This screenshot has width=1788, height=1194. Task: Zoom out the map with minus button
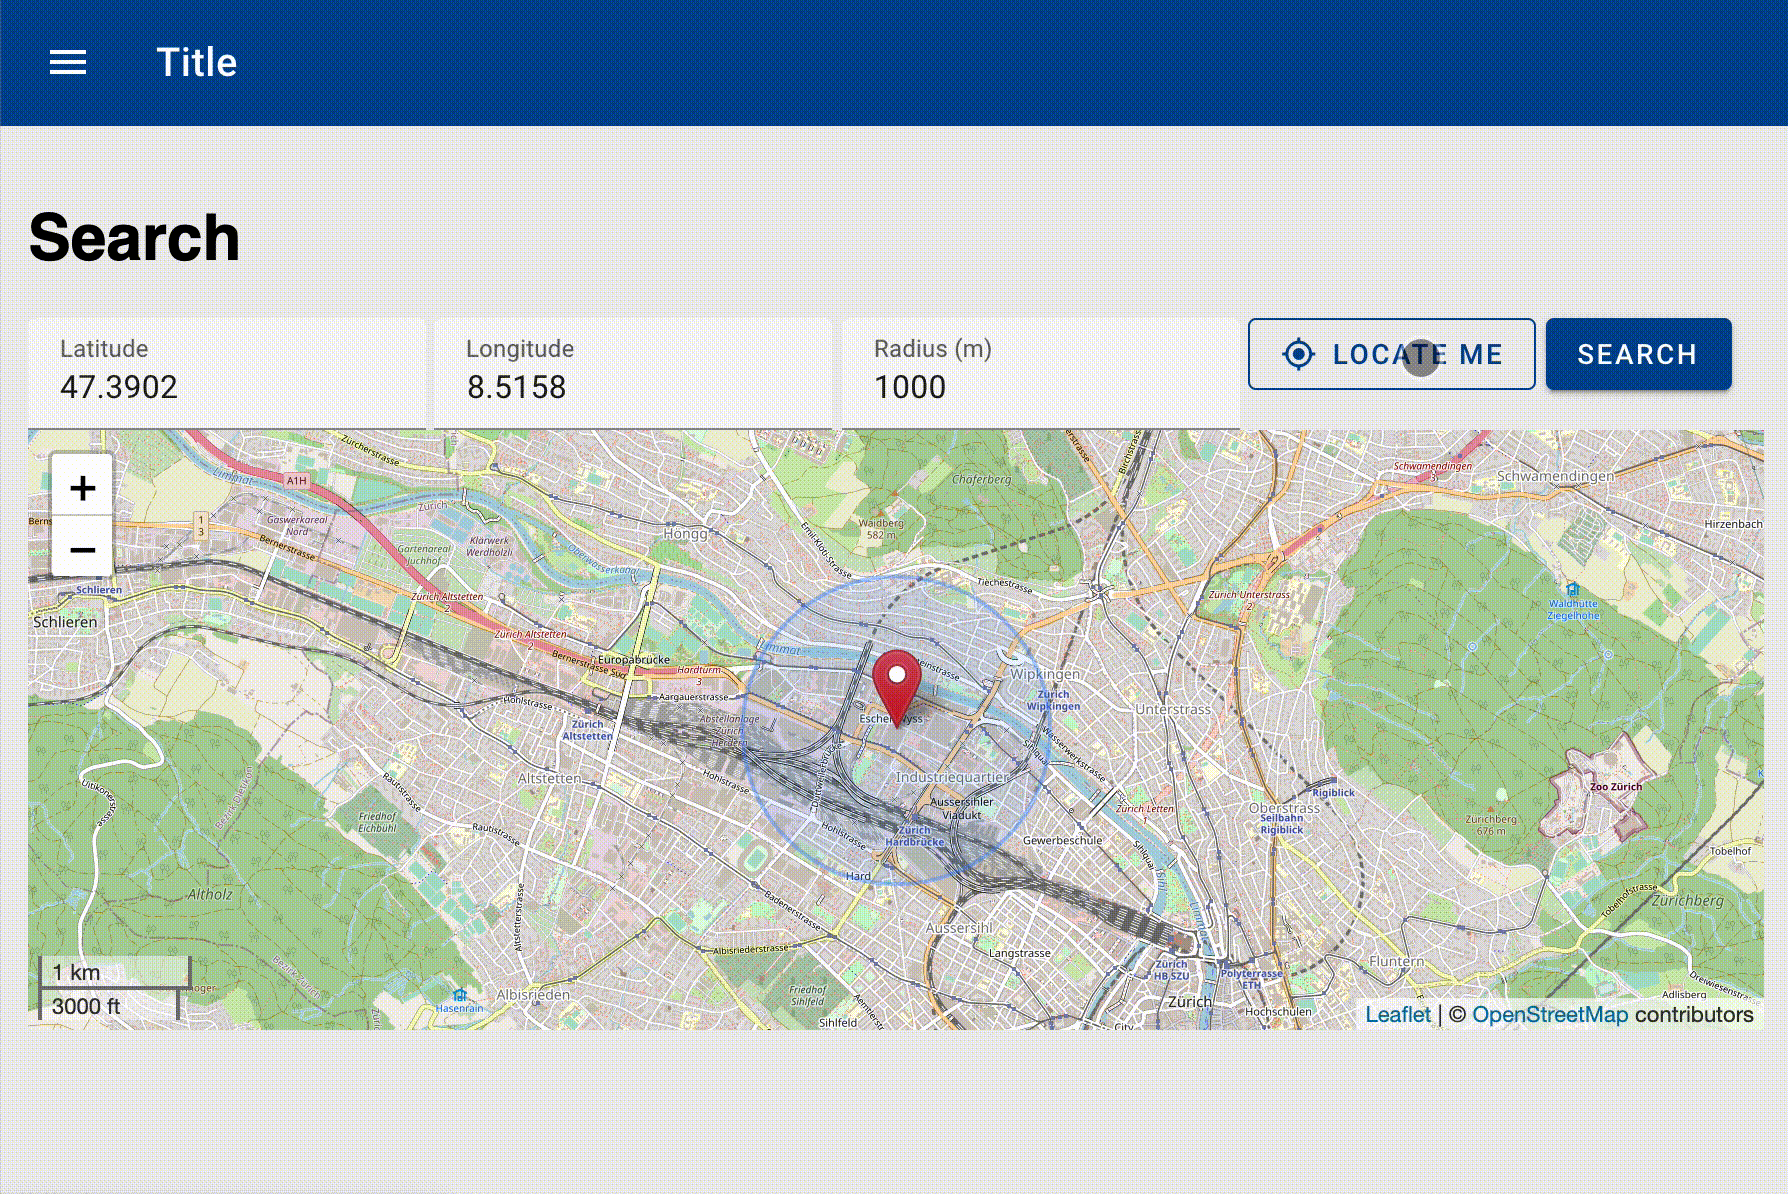pos(82,549)
